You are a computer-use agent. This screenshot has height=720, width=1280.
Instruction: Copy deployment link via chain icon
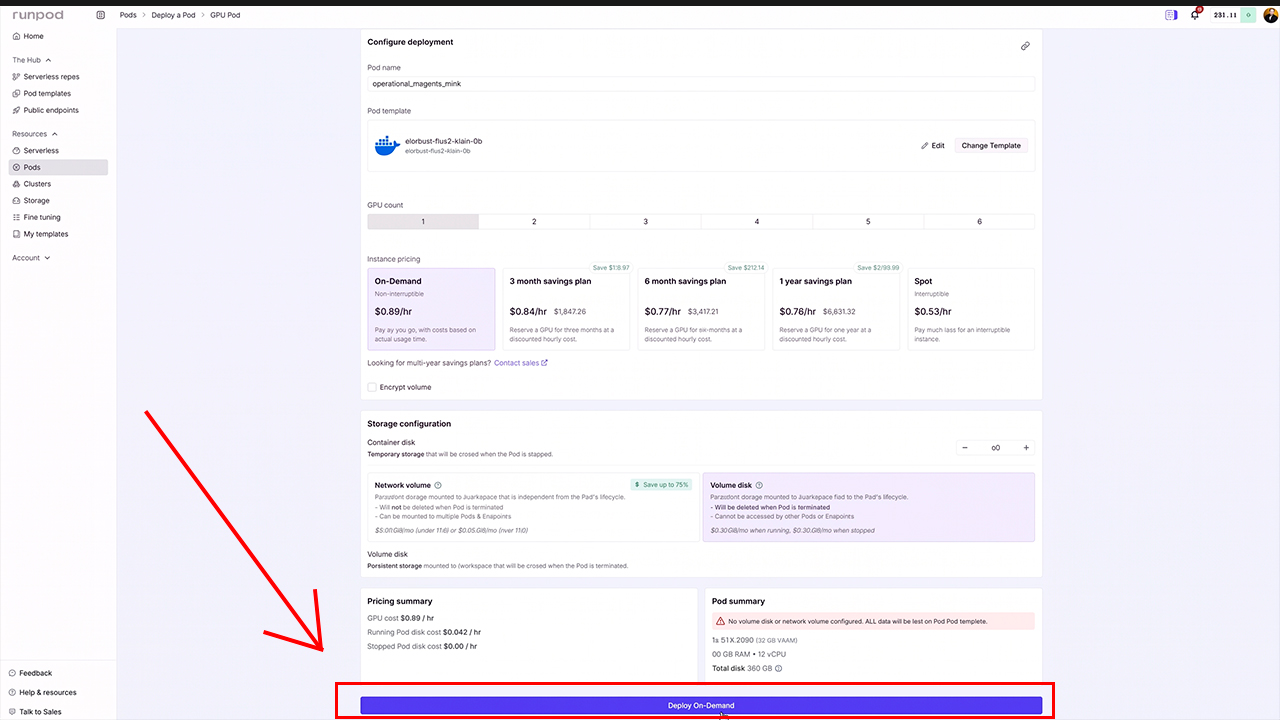(1025, 46)
